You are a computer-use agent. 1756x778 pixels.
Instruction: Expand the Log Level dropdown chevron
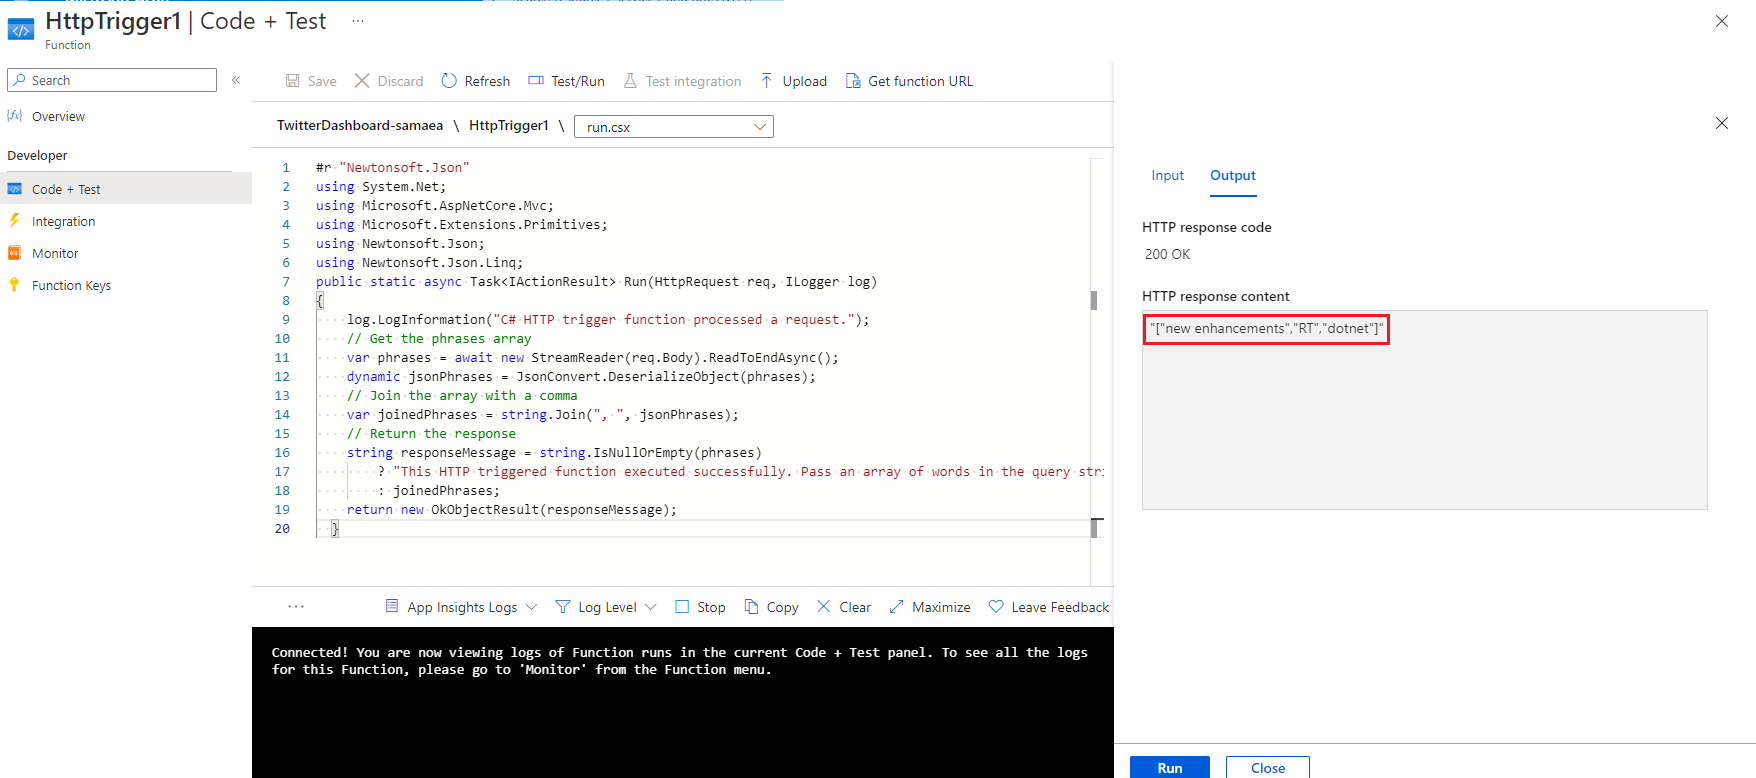[651, 607]
